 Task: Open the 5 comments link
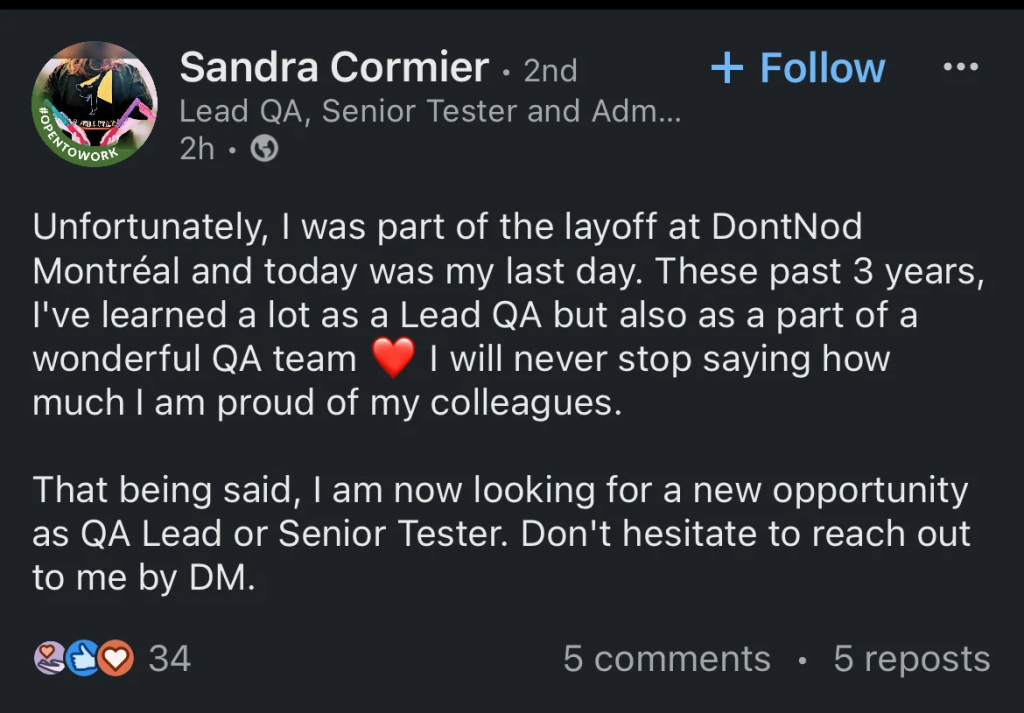[666, 659]
